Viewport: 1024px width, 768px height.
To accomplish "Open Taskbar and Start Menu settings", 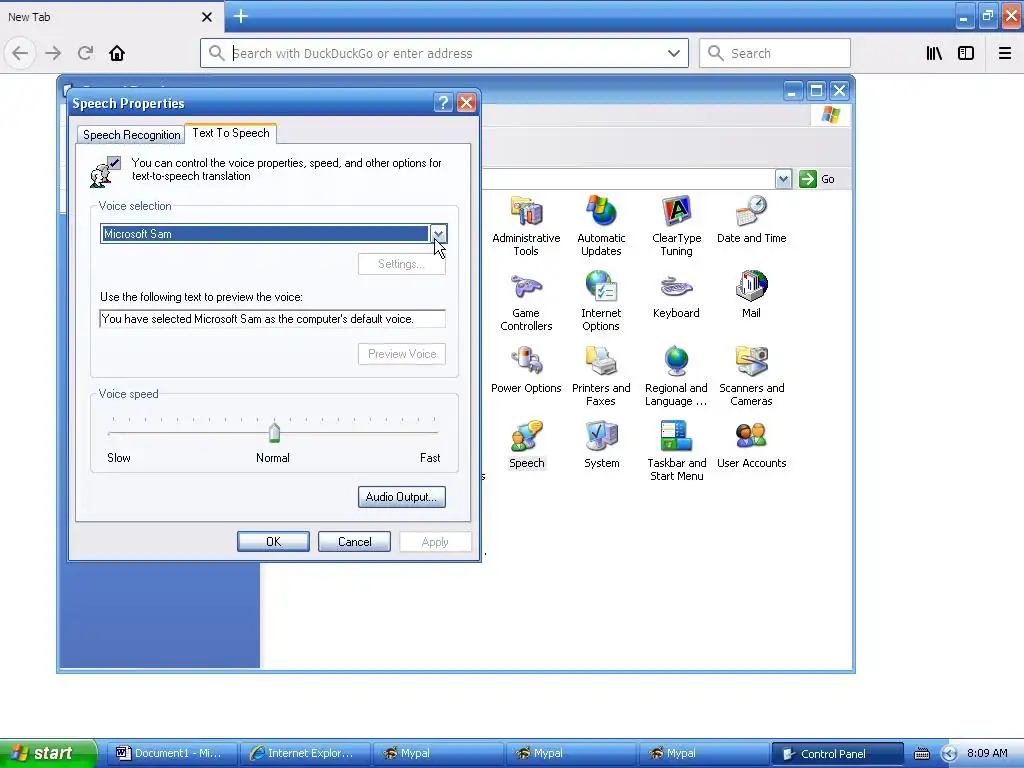I will pos(677,452).
